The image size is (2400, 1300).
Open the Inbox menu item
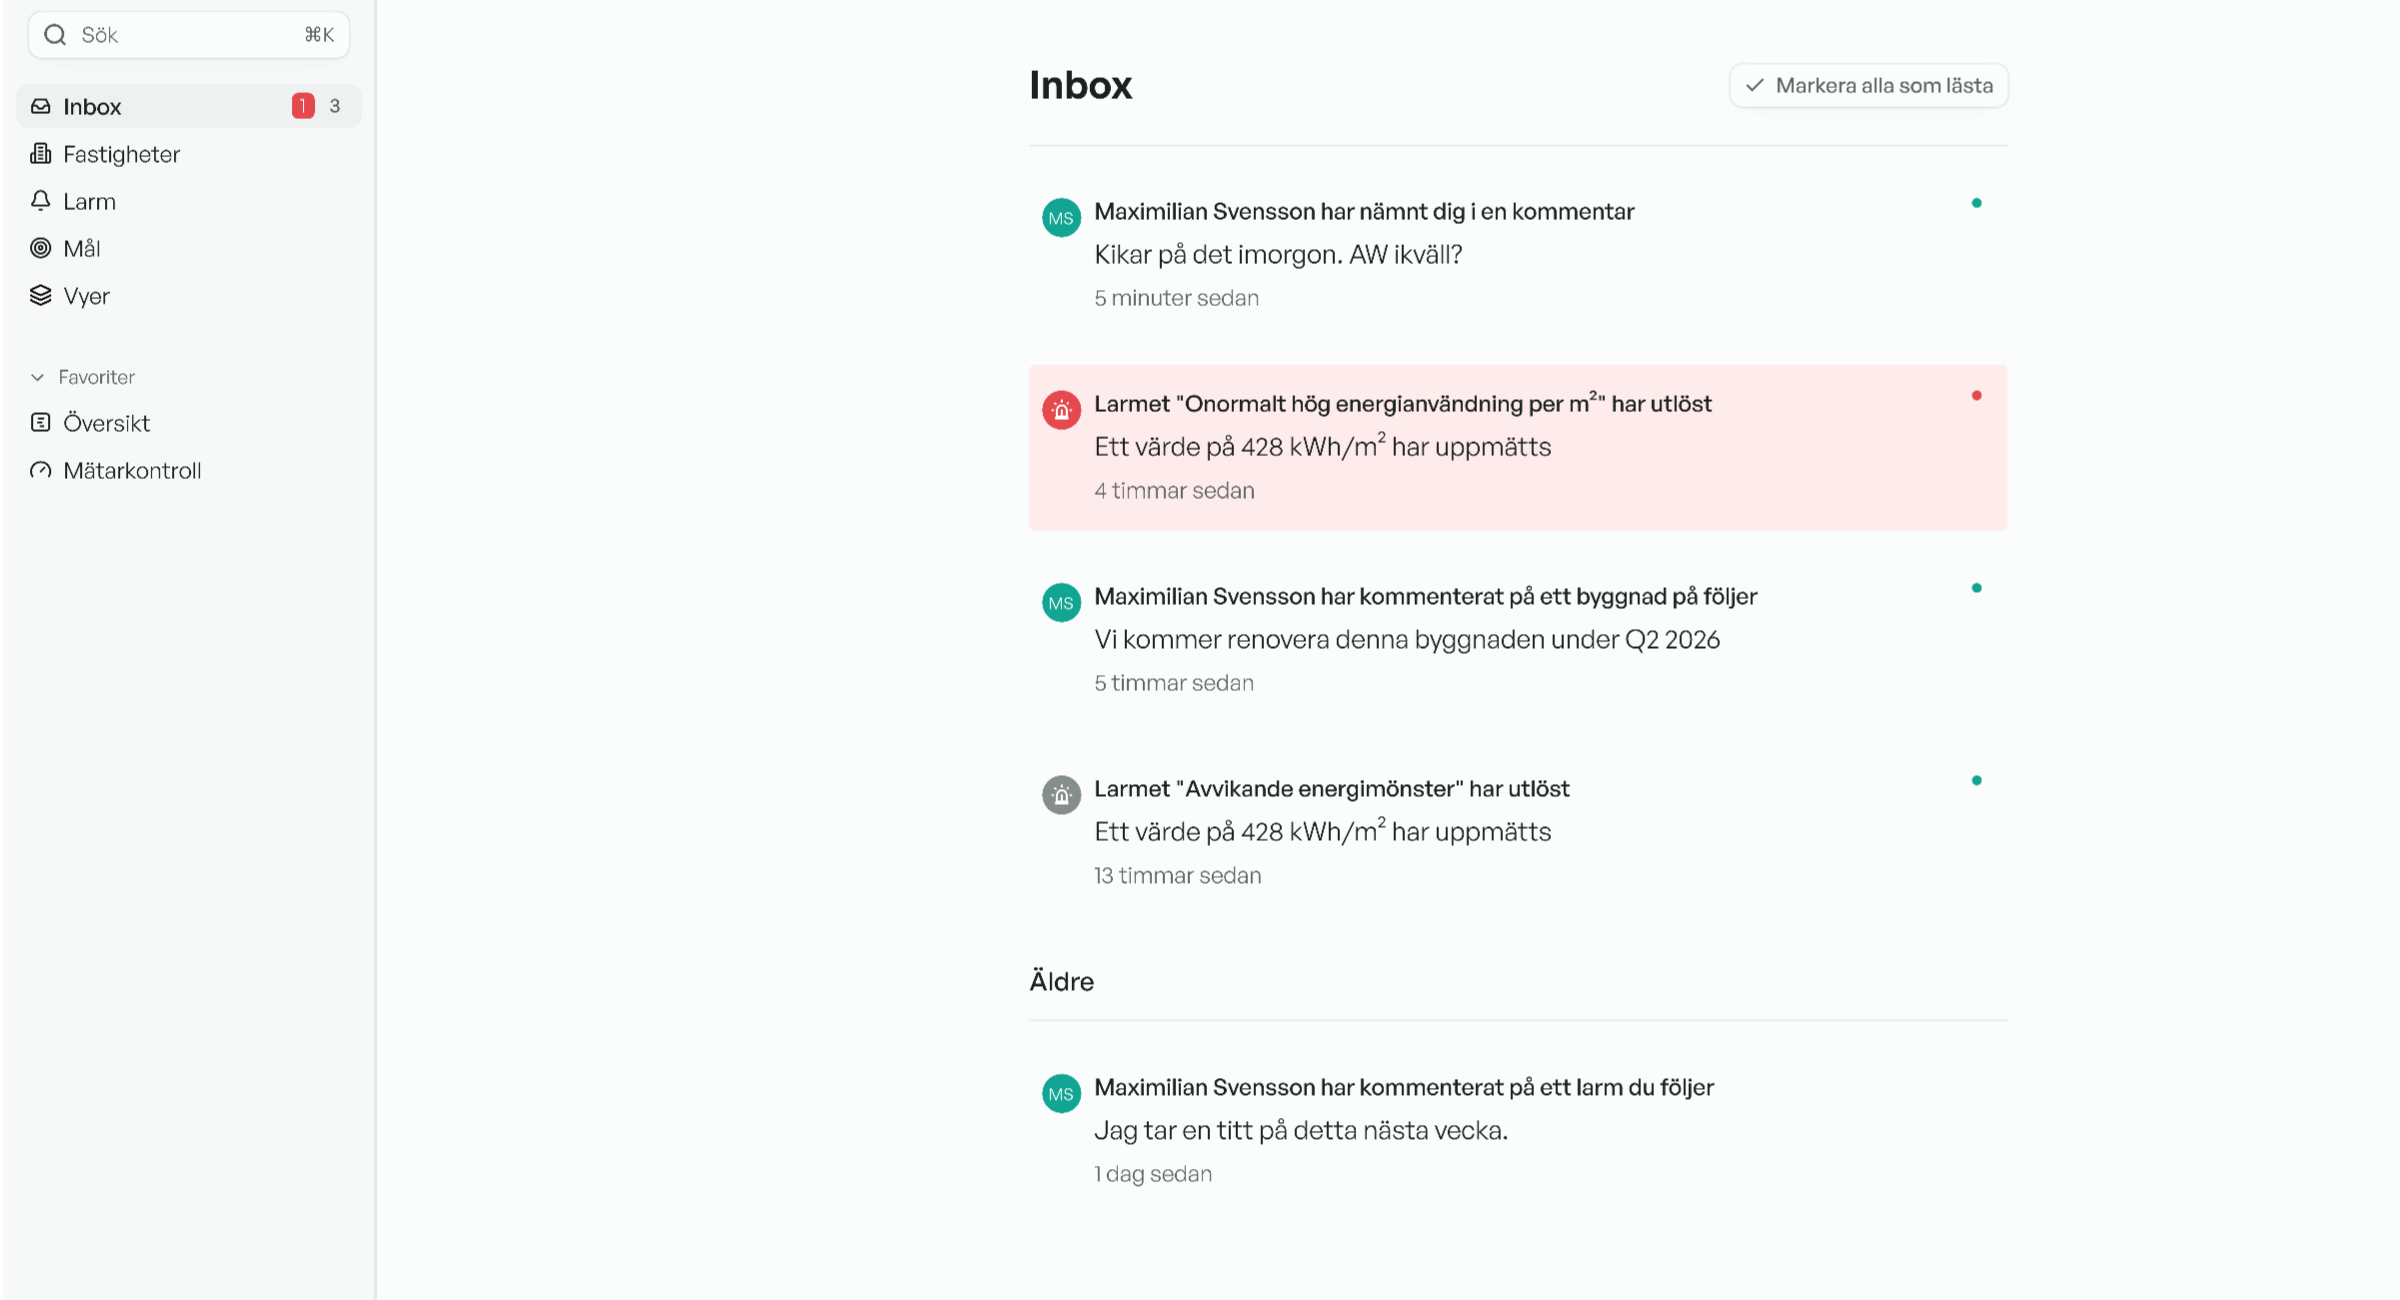(92, 106)
